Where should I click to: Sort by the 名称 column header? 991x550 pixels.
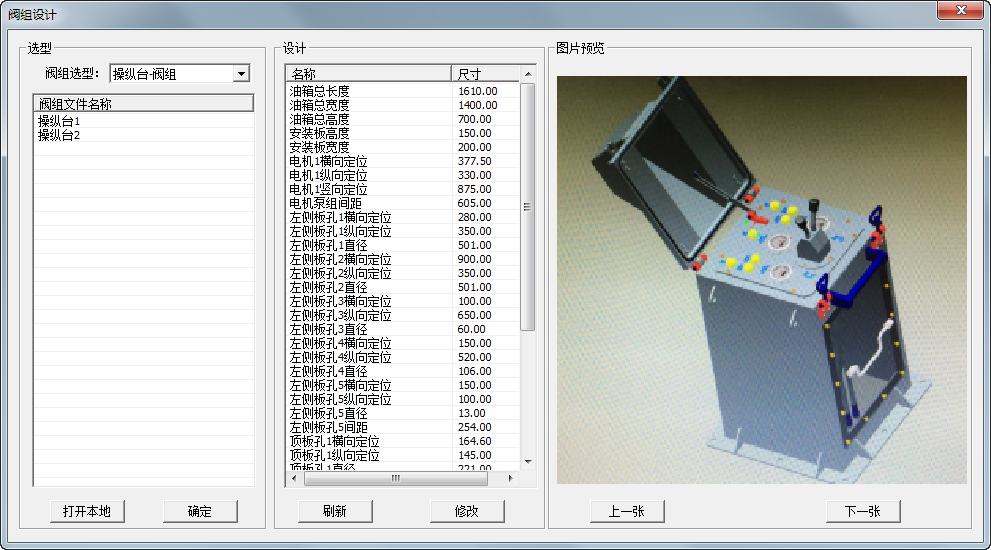[x=368, y=73]
